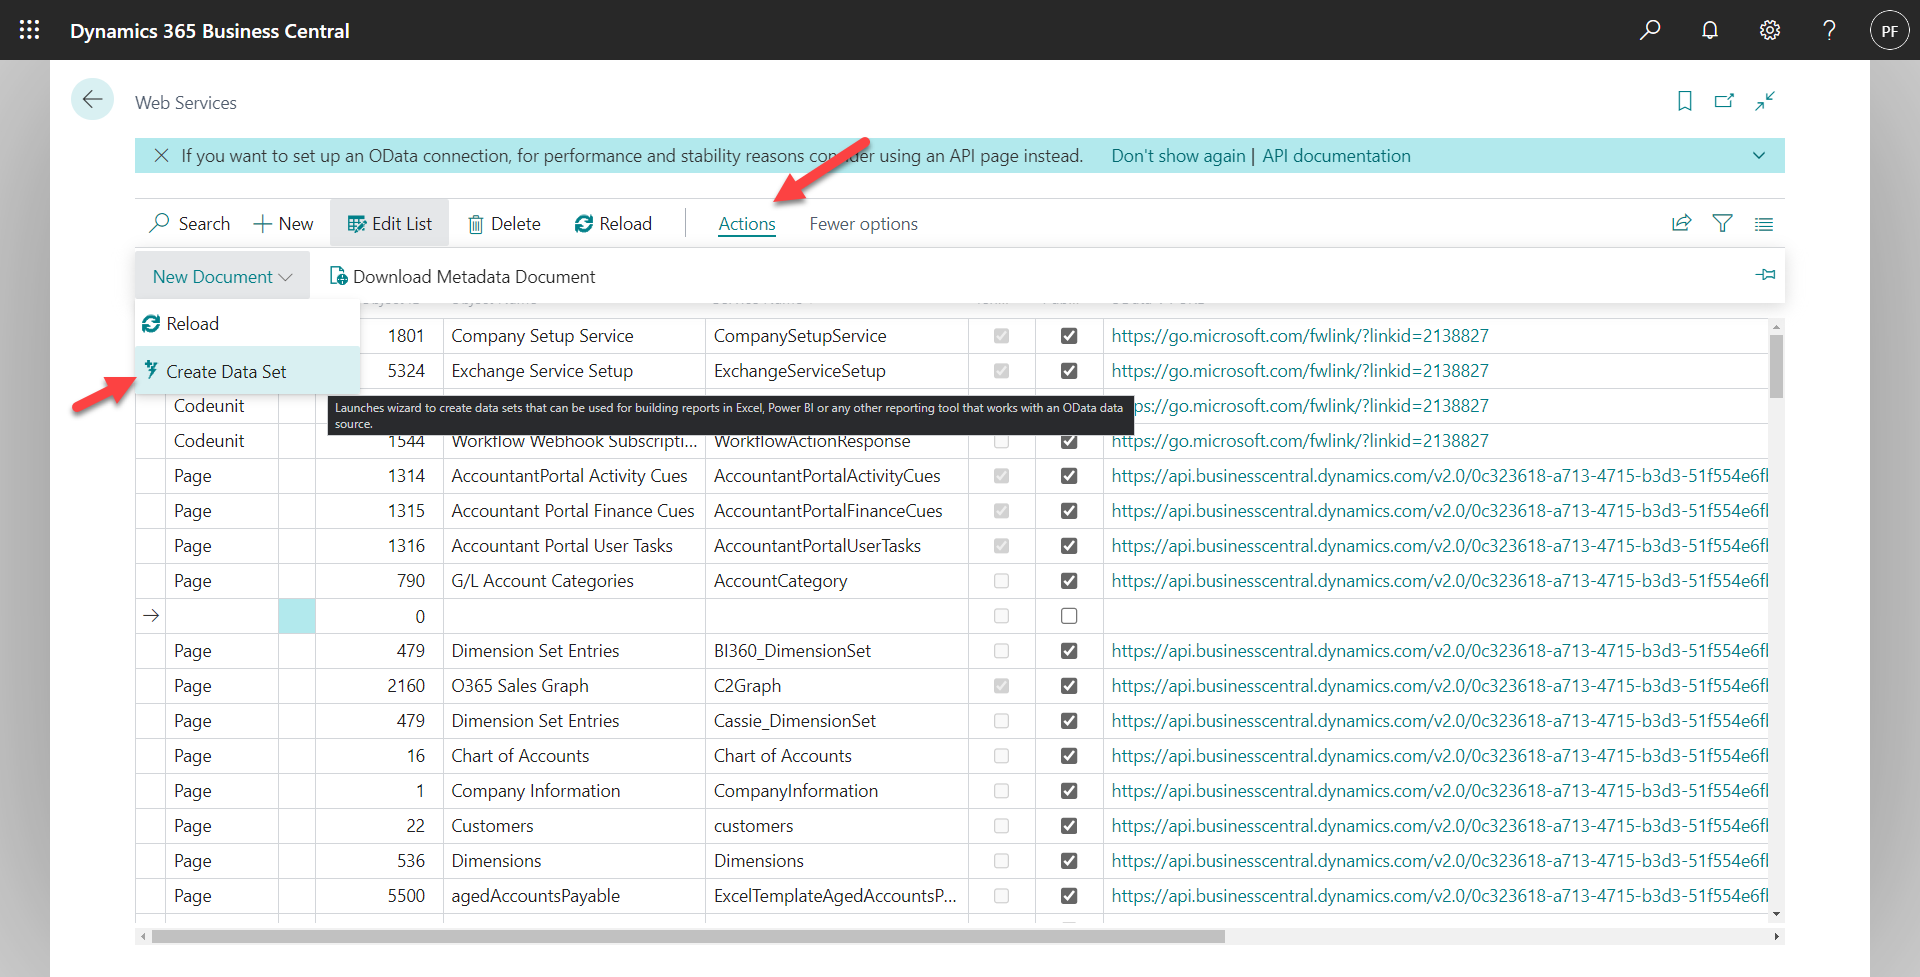The width and height of the screenshot is (1920, 977).
Task: Check Published box on the empty new row
Action: coord(1069,616)
